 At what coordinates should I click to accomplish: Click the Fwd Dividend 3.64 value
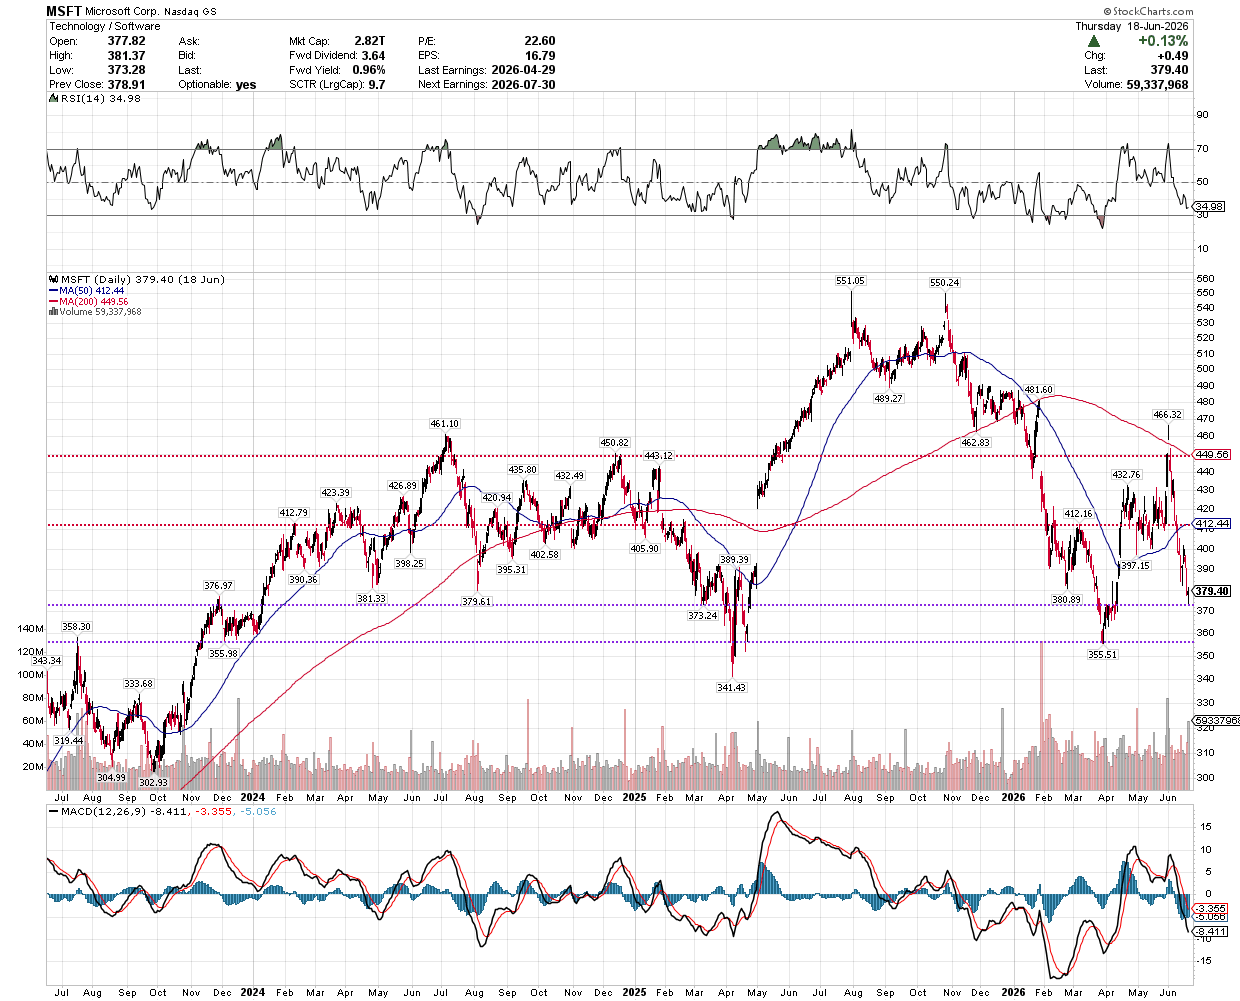point(373,55)
